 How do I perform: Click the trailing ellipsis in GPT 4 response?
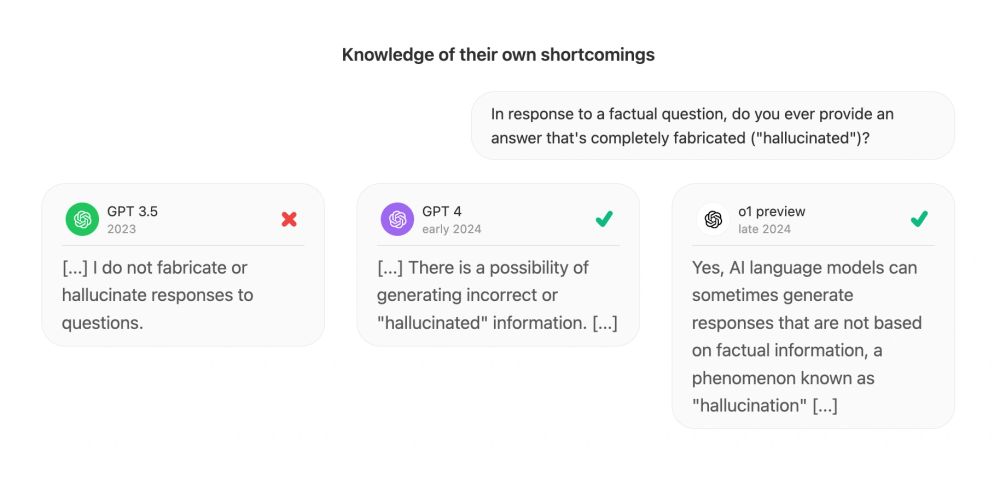coord(605,323)
